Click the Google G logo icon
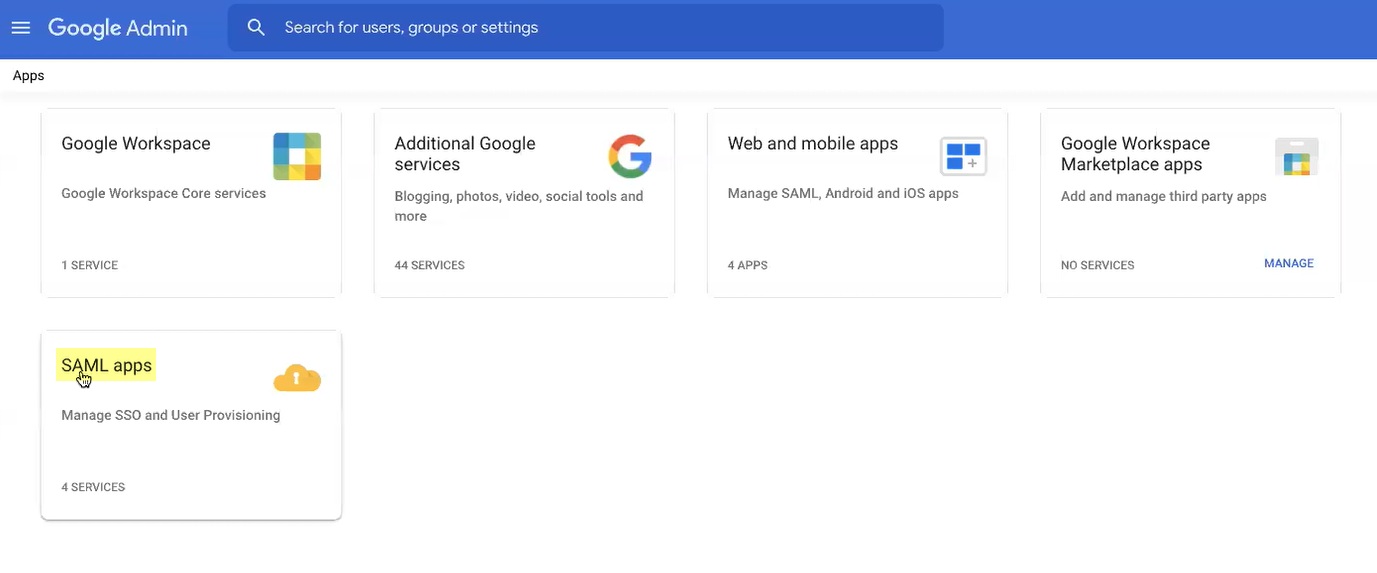This screenshot has height=573, width=1377. point(630,156)
